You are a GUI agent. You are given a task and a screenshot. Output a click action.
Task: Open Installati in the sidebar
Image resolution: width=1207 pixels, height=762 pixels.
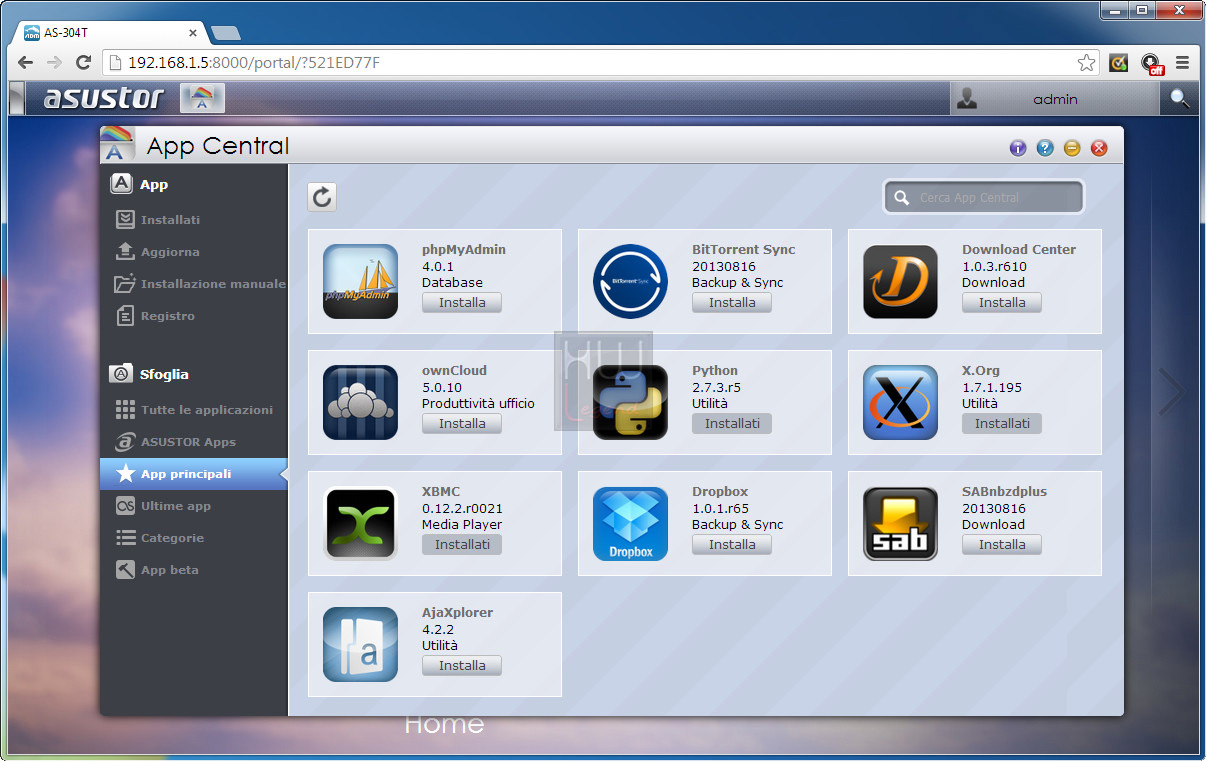point(170,220)
